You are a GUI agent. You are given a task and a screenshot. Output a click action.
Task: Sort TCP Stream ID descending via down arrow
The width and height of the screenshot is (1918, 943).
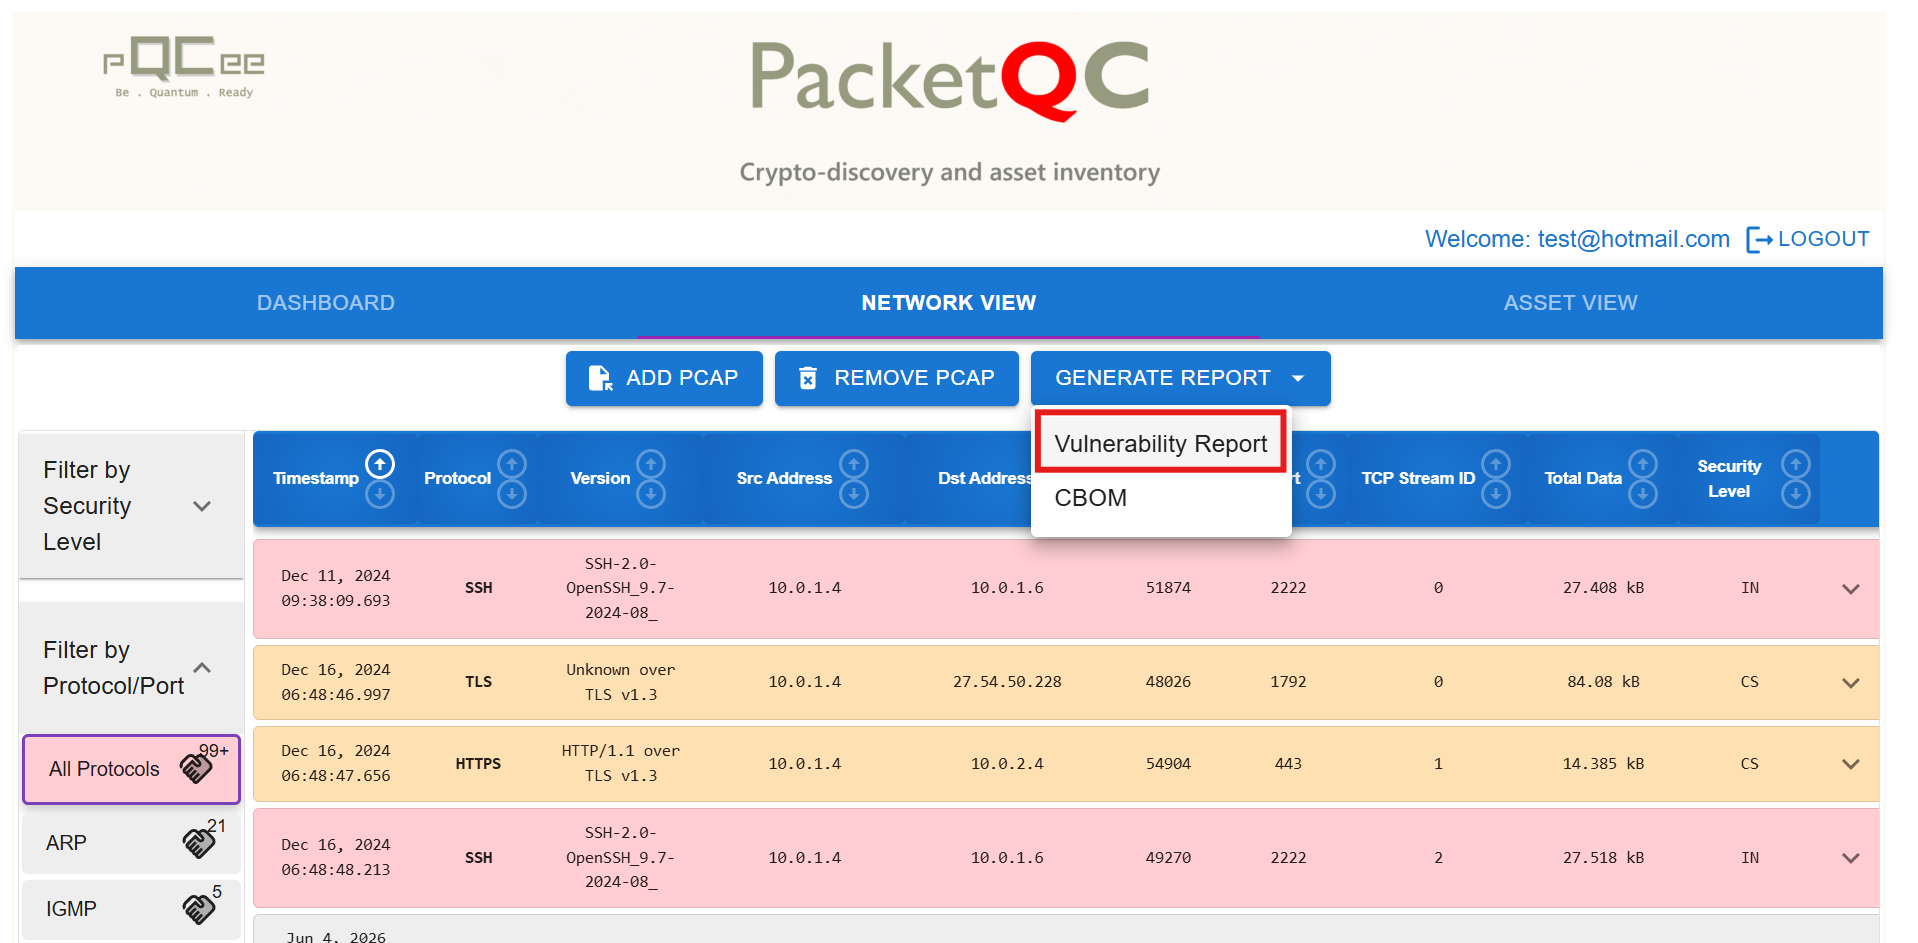coord(1496,494)
